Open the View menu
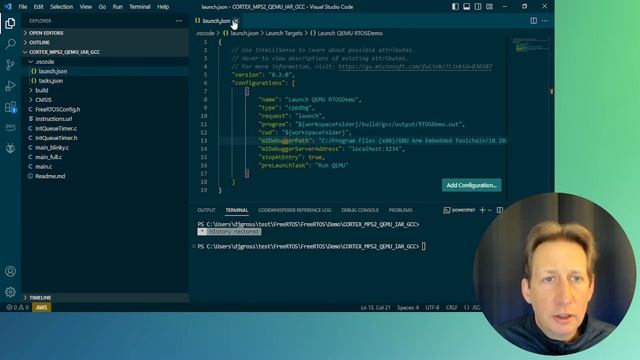Screen dimensions: 640x360 pos(85,7)
